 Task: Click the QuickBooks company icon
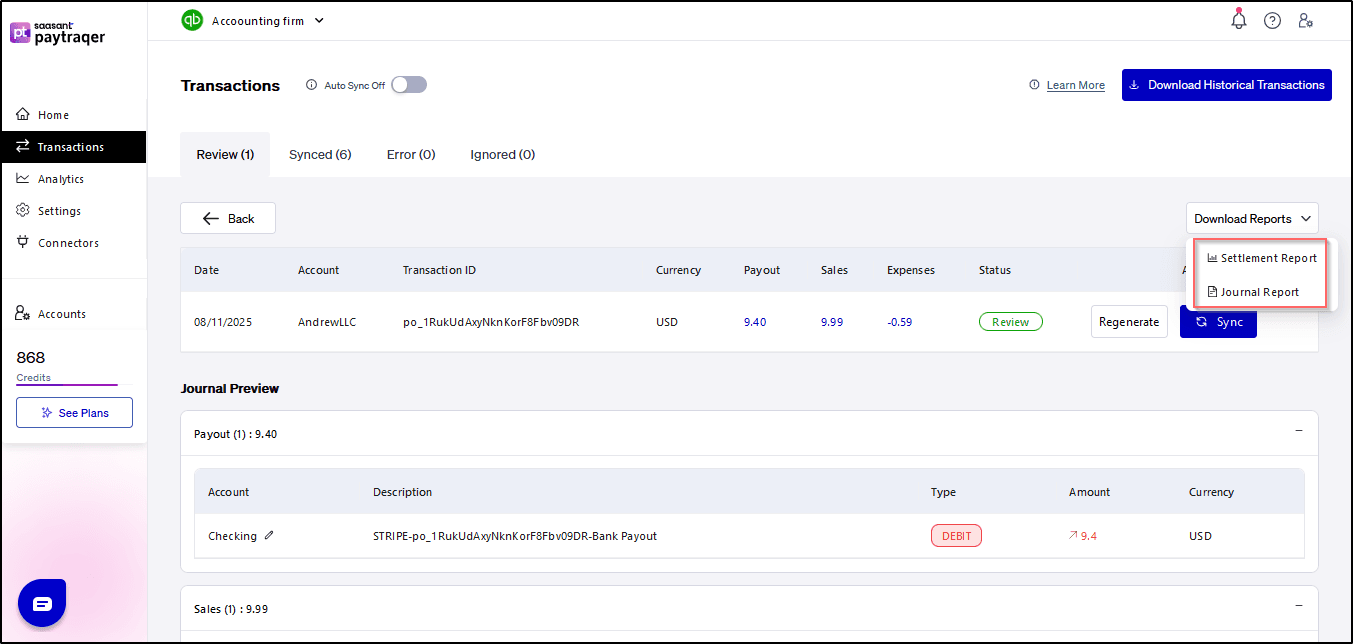[x=192, y=20]
